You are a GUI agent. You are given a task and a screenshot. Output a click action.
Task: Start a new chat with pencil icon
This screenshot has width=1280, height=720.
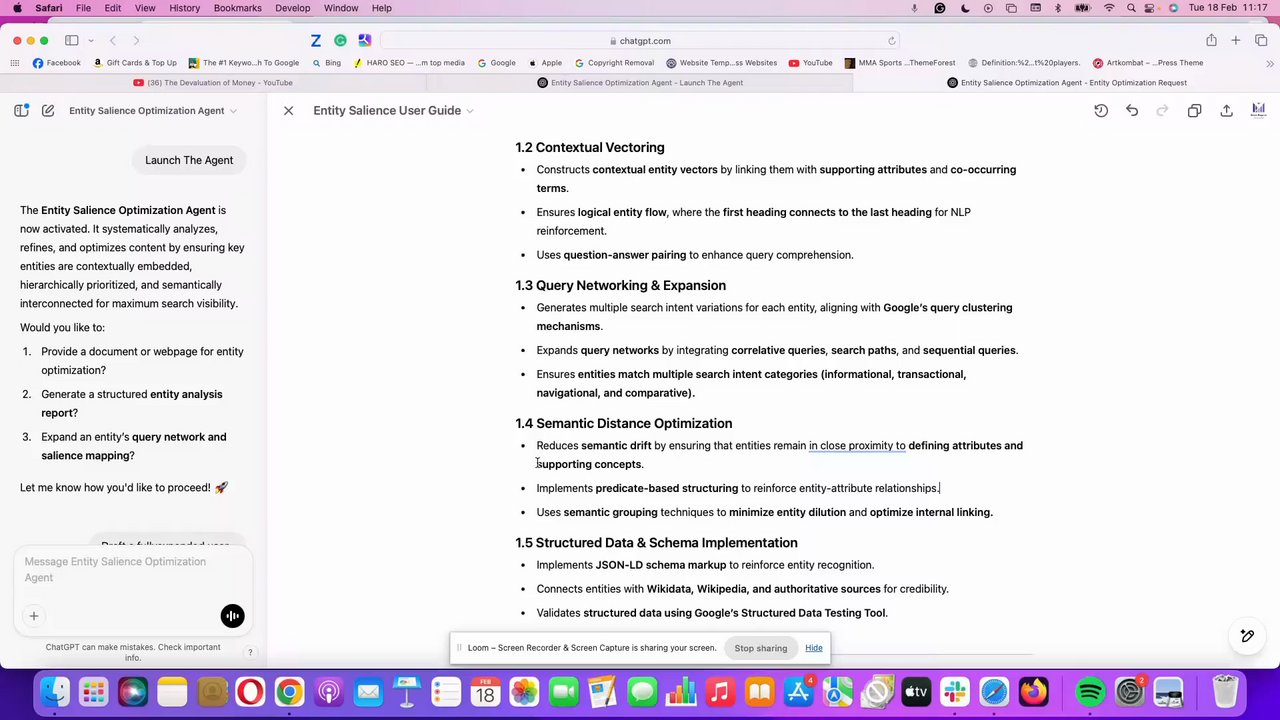click(48, 110)
